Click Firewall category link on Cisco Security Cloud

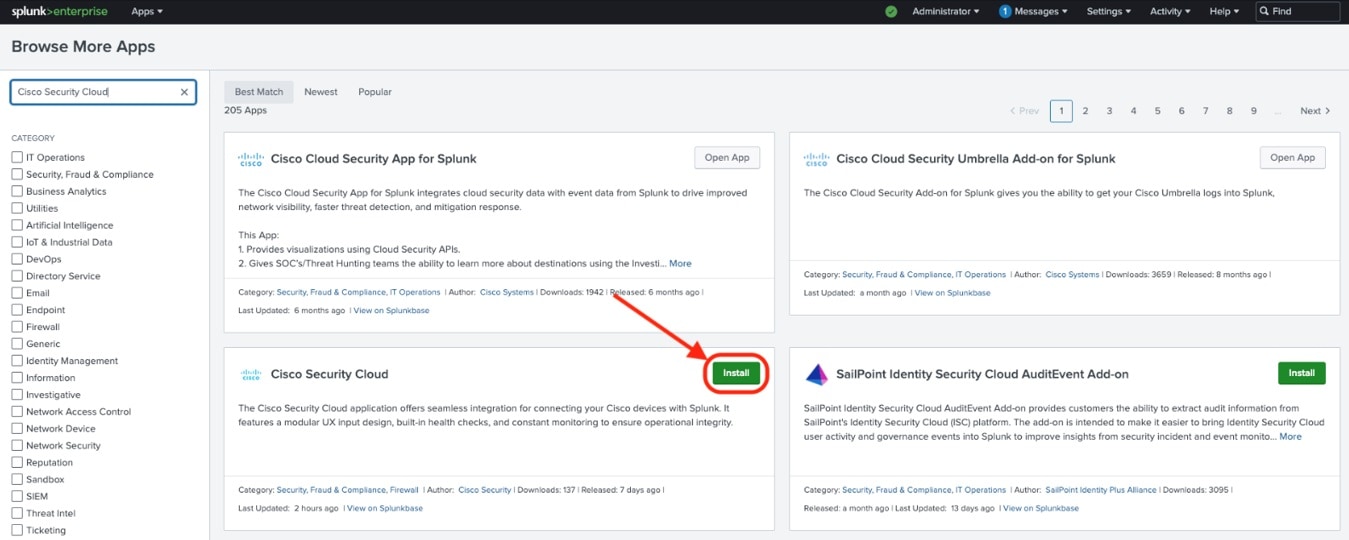[404, 490]
